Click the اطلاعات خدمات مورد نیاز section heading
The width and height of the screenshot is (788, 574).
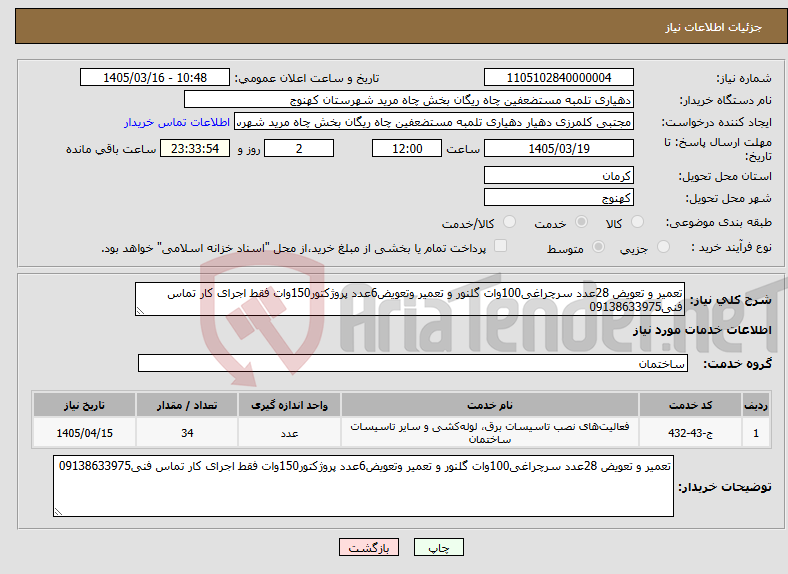702,330
